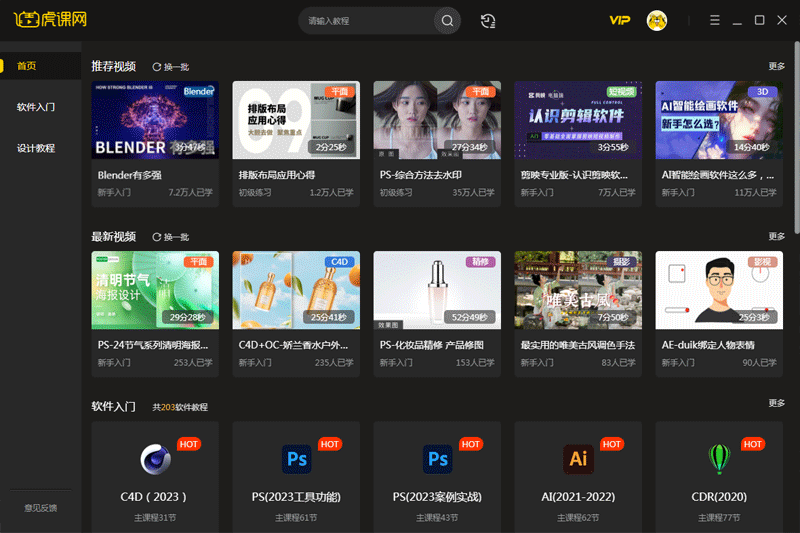The width and height of the screenshot is (800, 533).
Task: Click the Huke logo in top-left
Action: [50, 20]
